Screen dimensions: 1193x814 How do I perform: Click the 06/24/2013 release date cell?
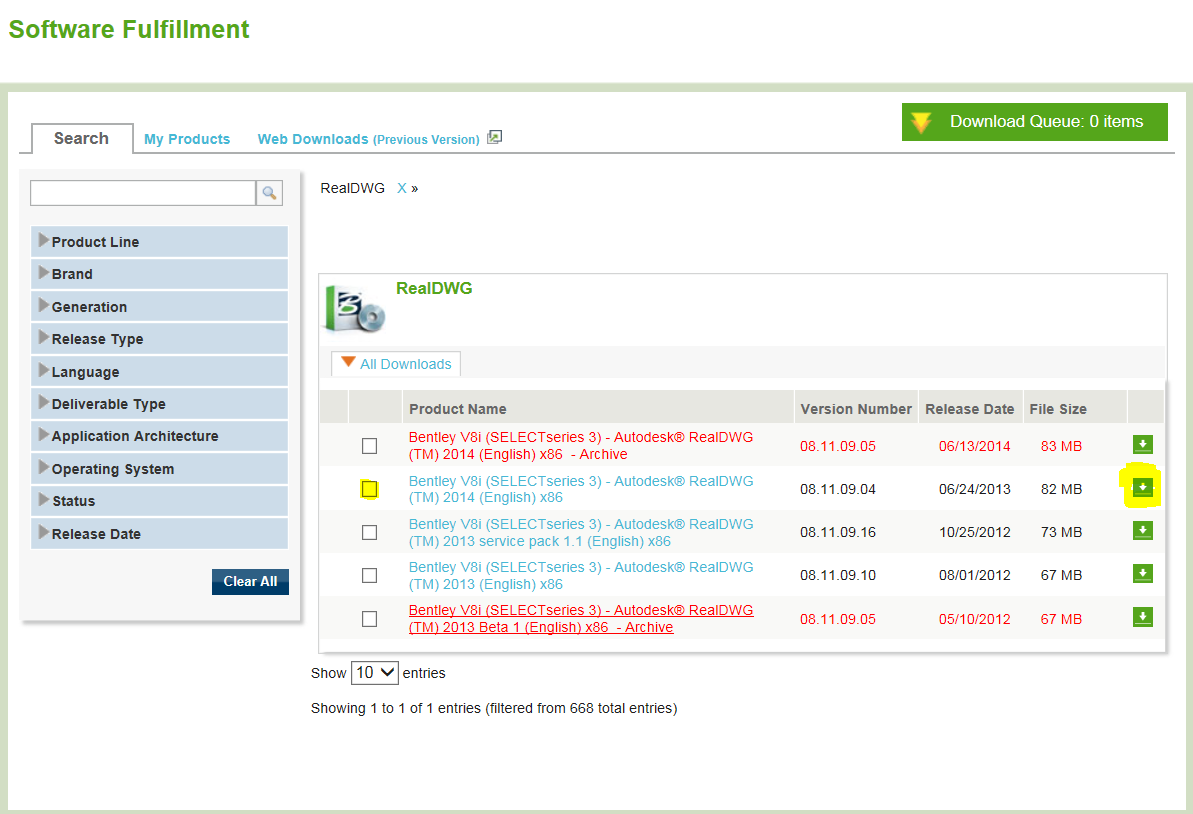tap(975, 489)
